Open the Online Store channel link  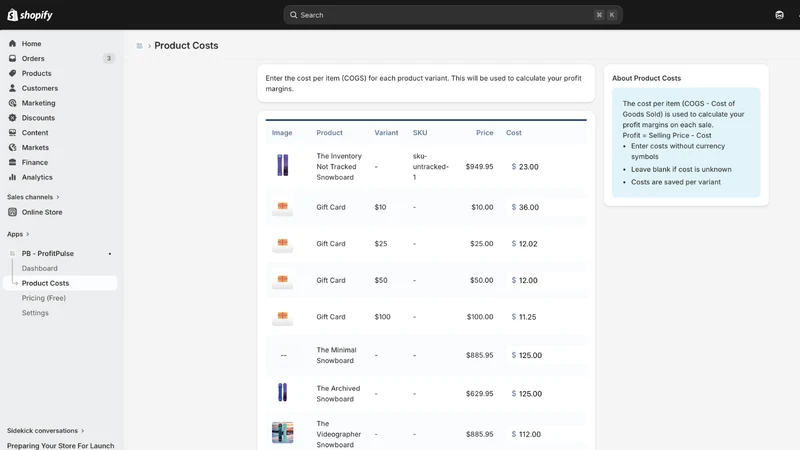pos(42,212)
